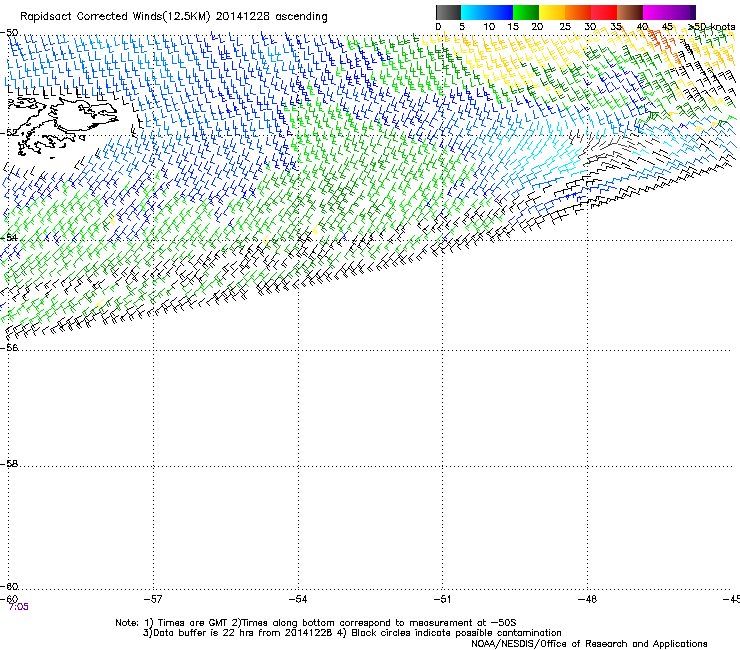Click the longitude label '-57'
Image resolution: width=740 pixels, height=650 pixels.
153,599
